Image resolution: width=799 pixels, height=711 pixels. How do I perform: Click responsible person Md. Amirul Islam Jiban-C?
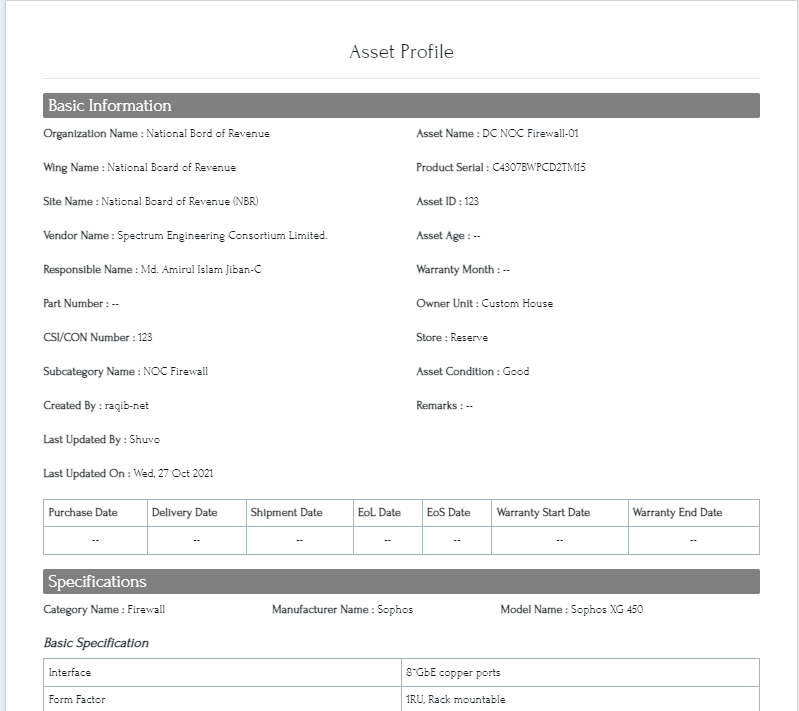coord(200,270)
